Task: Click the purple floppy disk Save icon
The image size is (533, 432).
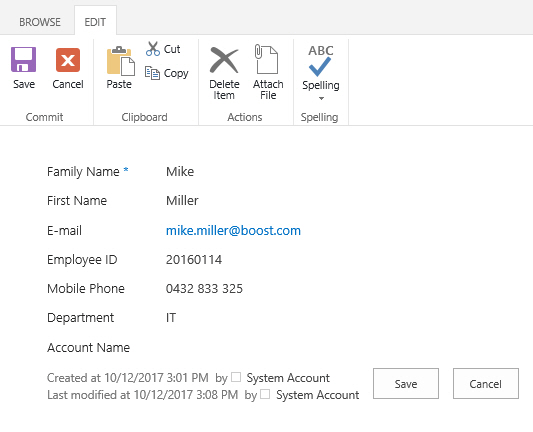Action: pyautogui.click(x=23, y=59)
